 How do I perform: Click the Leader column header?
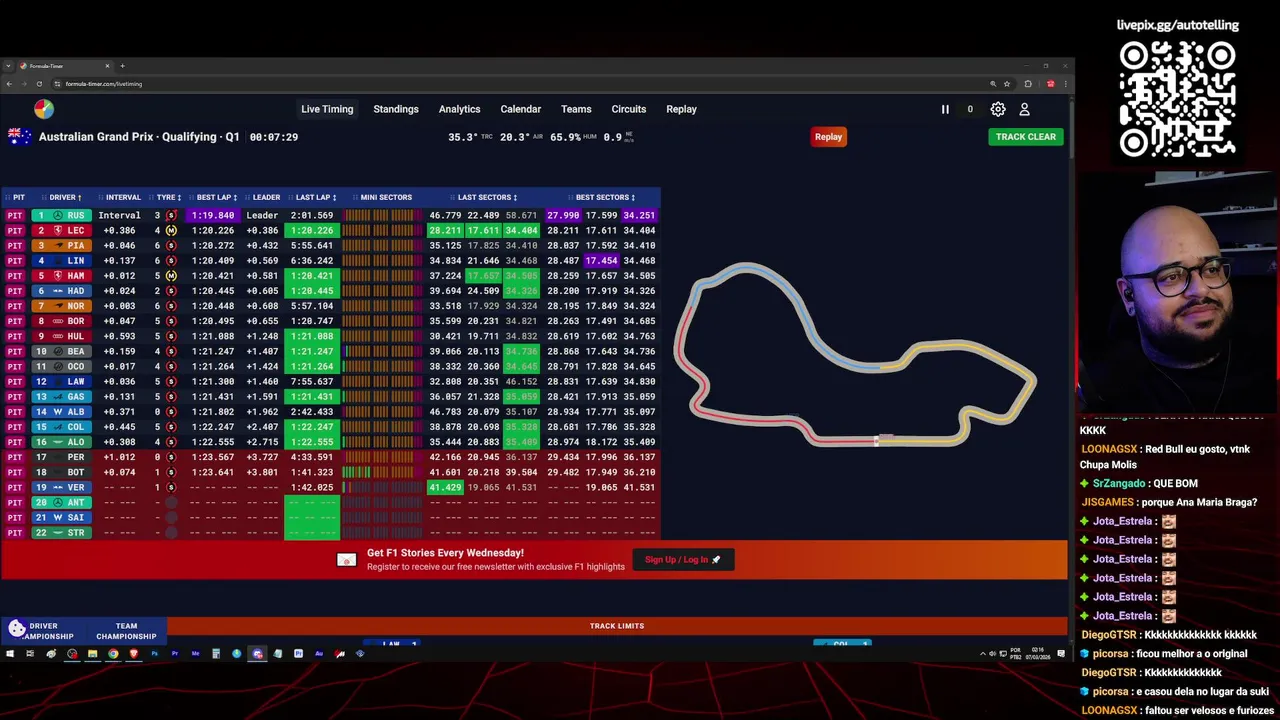(266, 197)
